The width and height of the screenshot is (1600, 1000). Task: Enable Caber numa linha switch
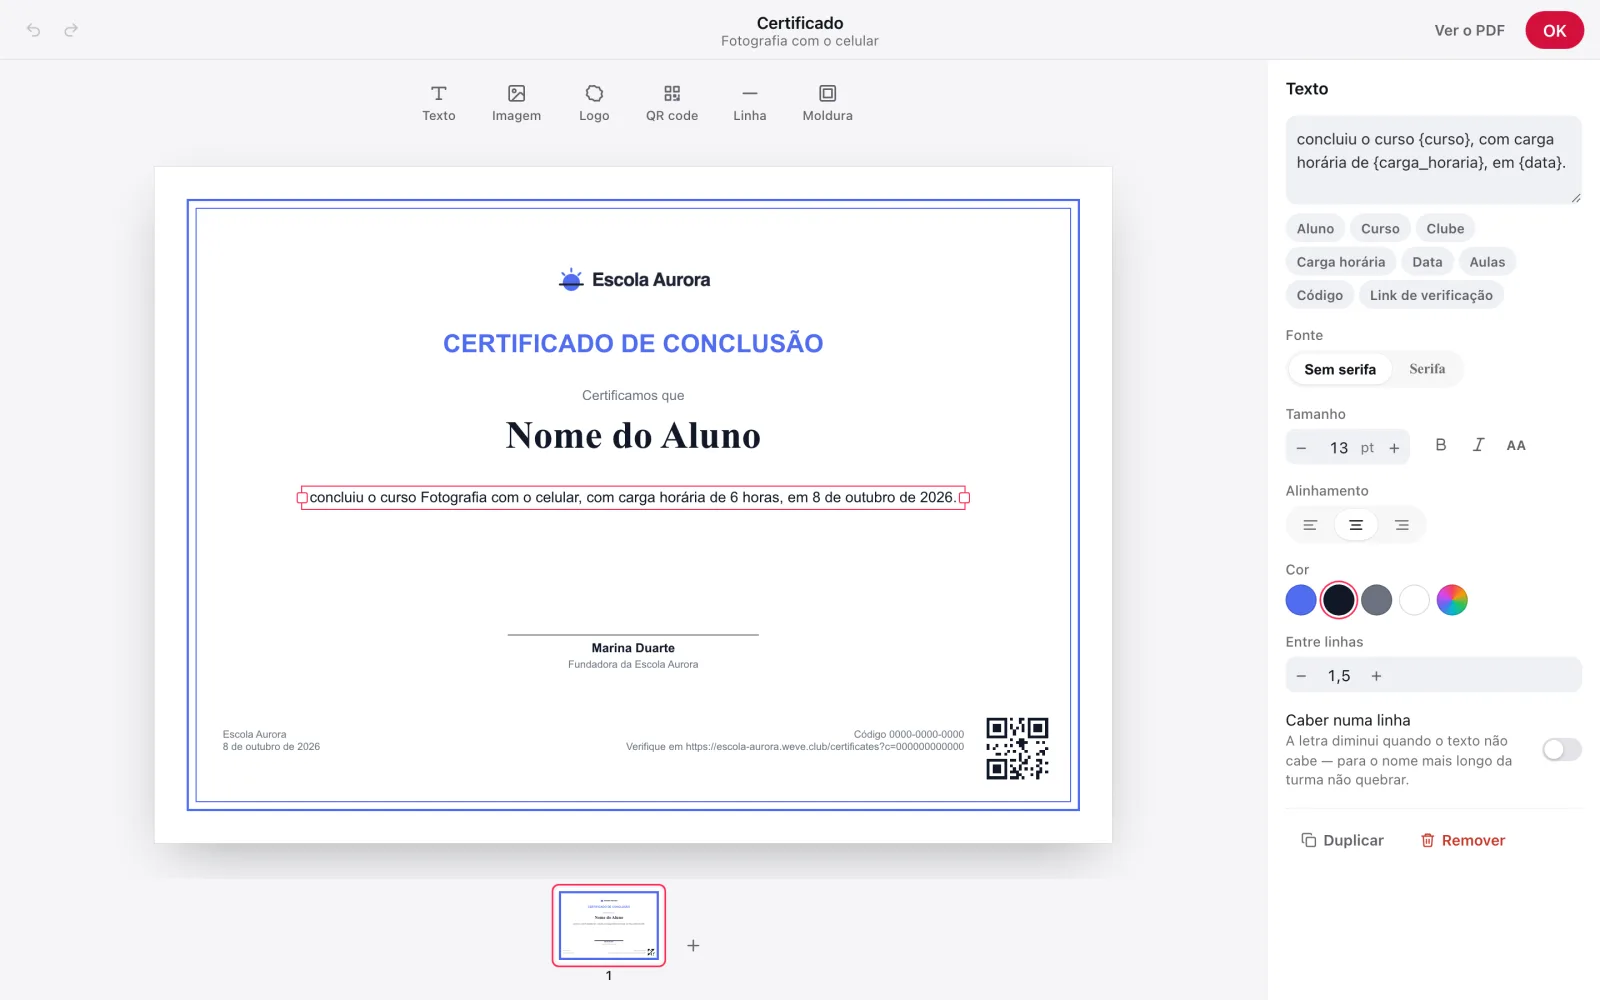point(1561,749)
